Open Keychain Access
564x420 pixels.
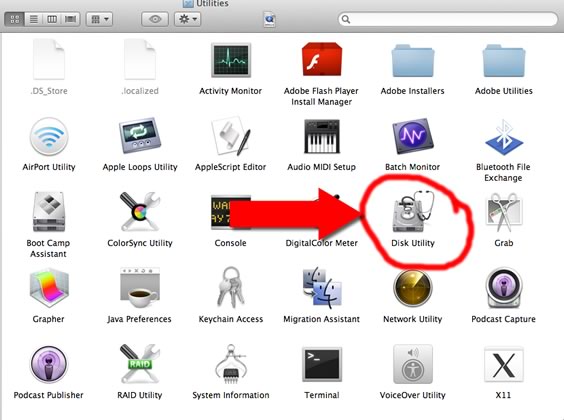(231, 288)
